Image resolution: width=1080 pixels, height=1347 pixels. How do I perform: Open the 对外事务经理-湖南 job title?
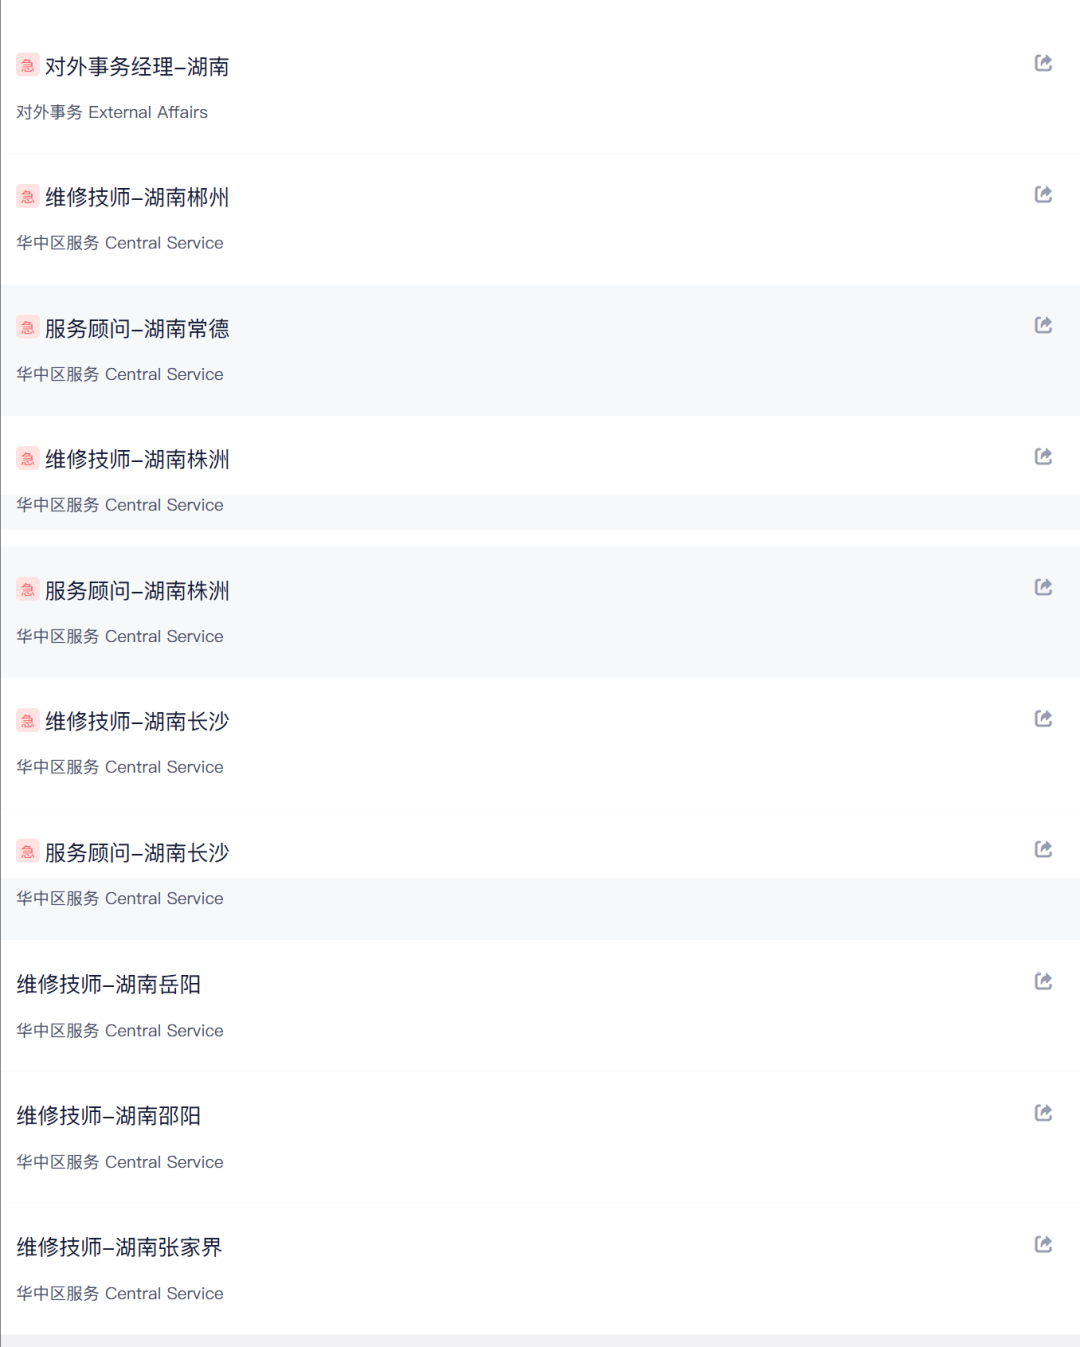[x=137, y=67]
